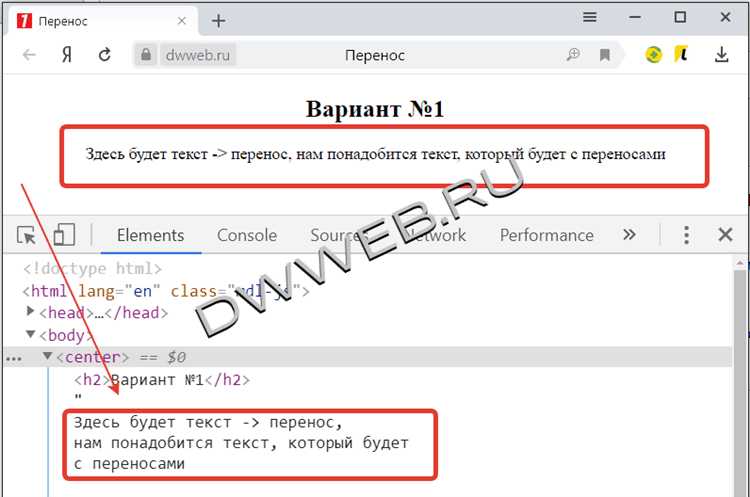
Task: Expand the head node
Action: (x=30, y=311)
